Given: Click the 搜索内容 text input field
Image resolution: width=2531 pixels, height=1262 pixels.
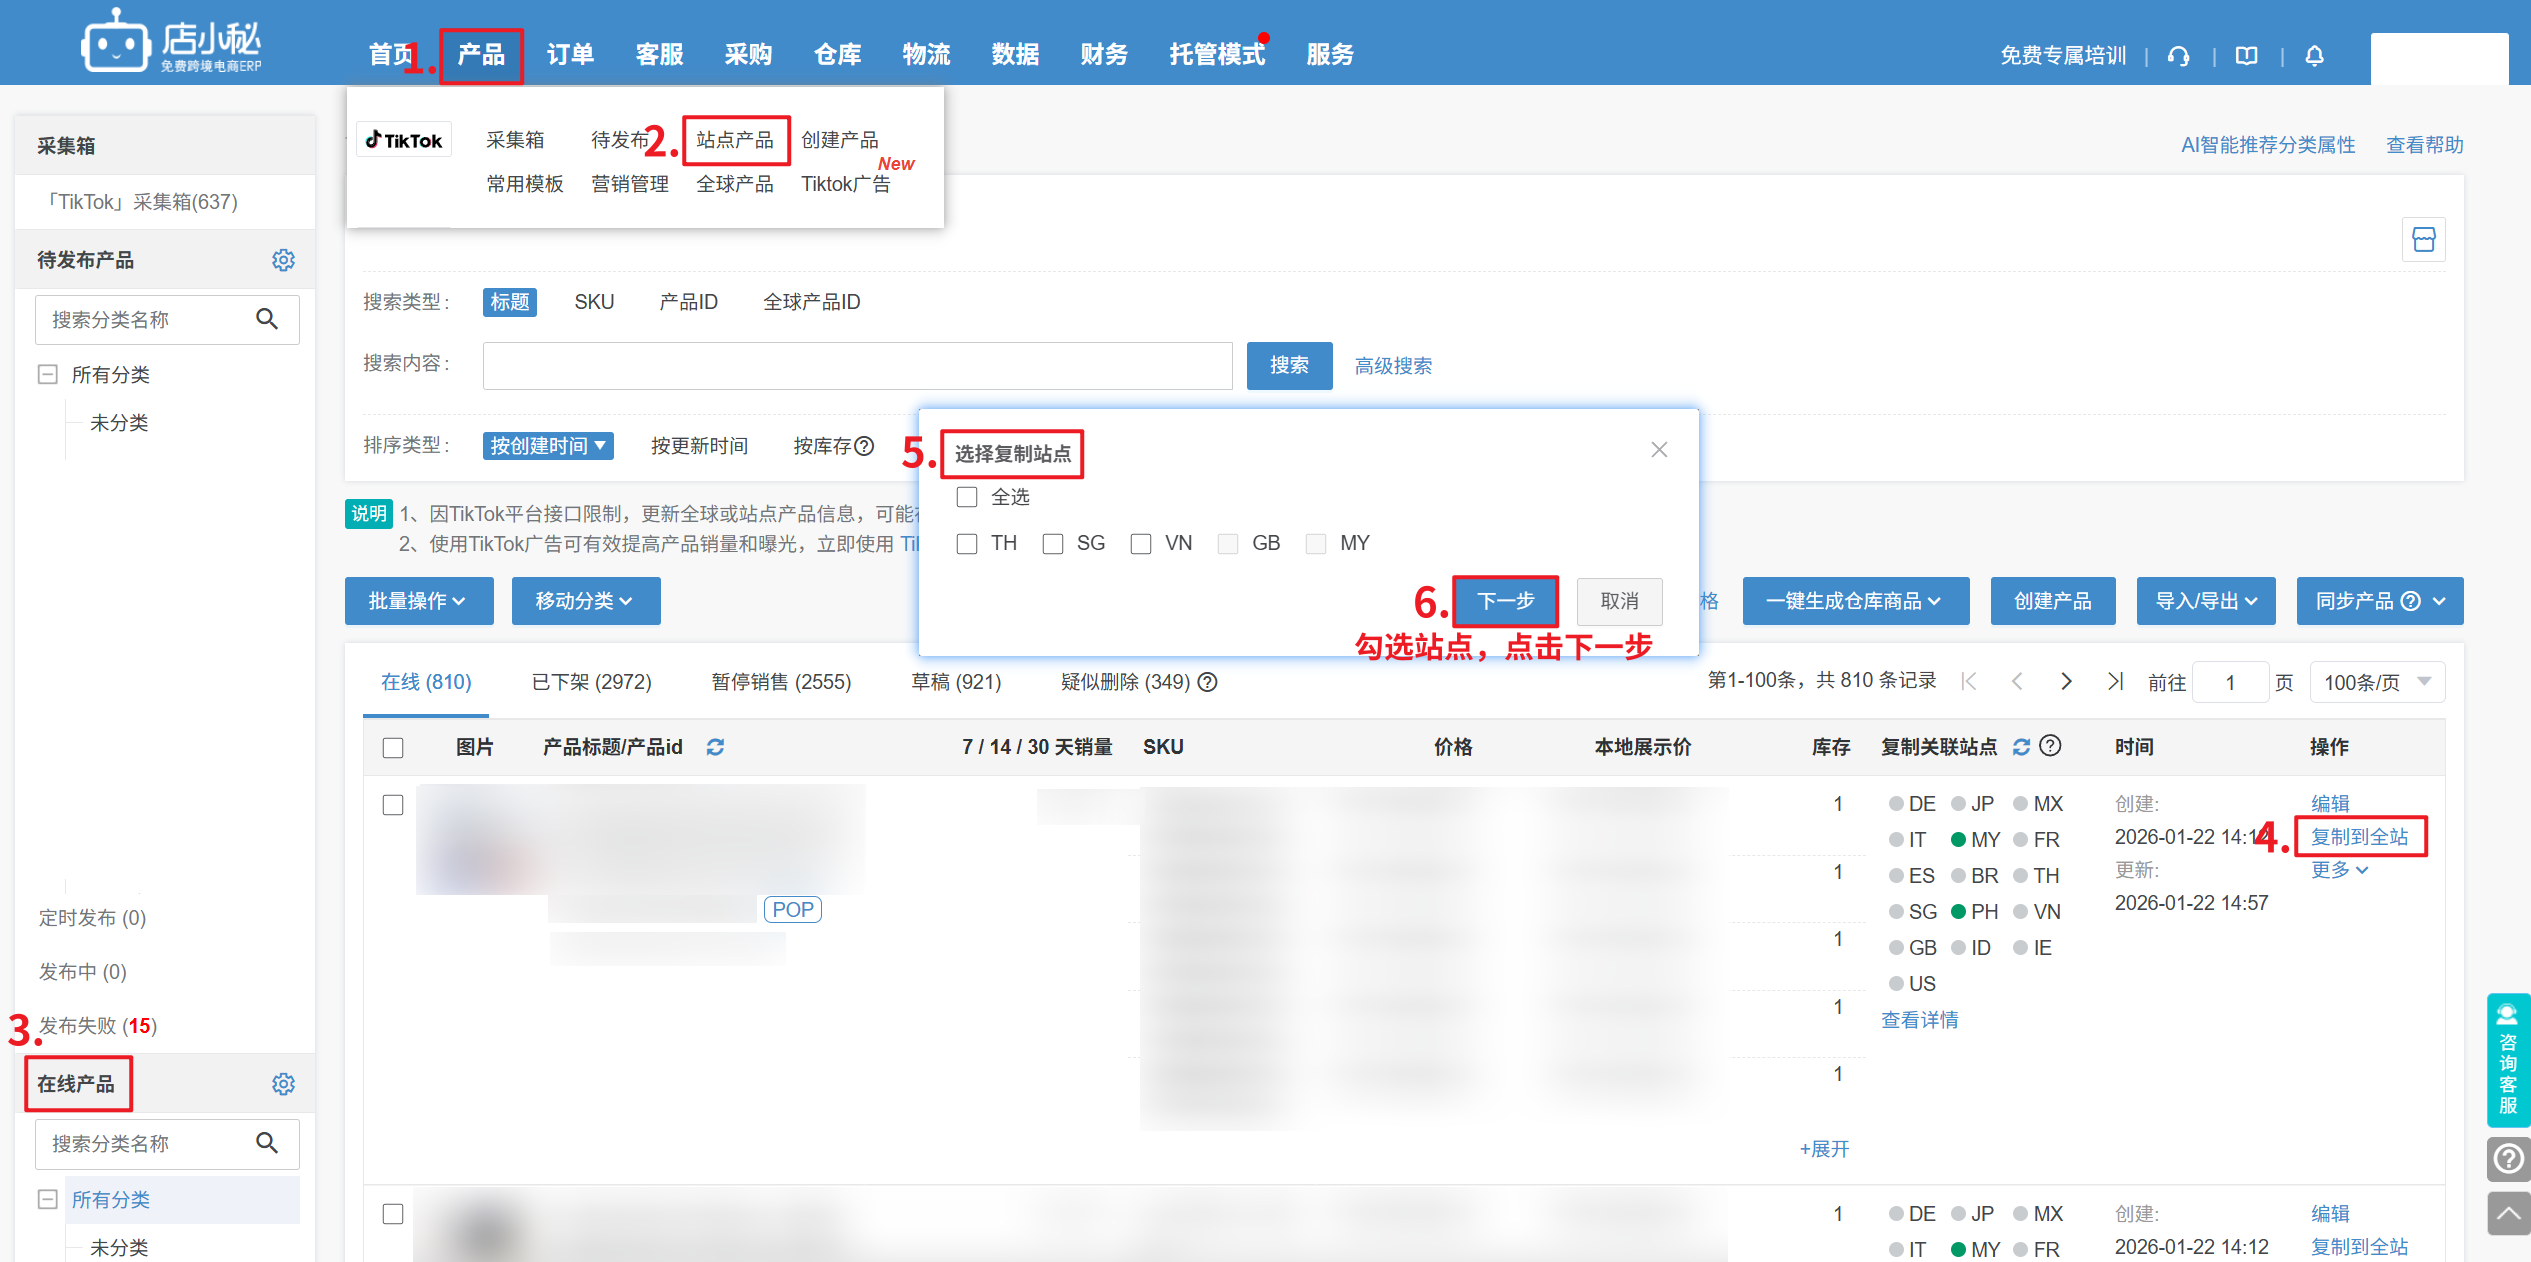Looking at the screenshot, I should (x=857, y=366).
